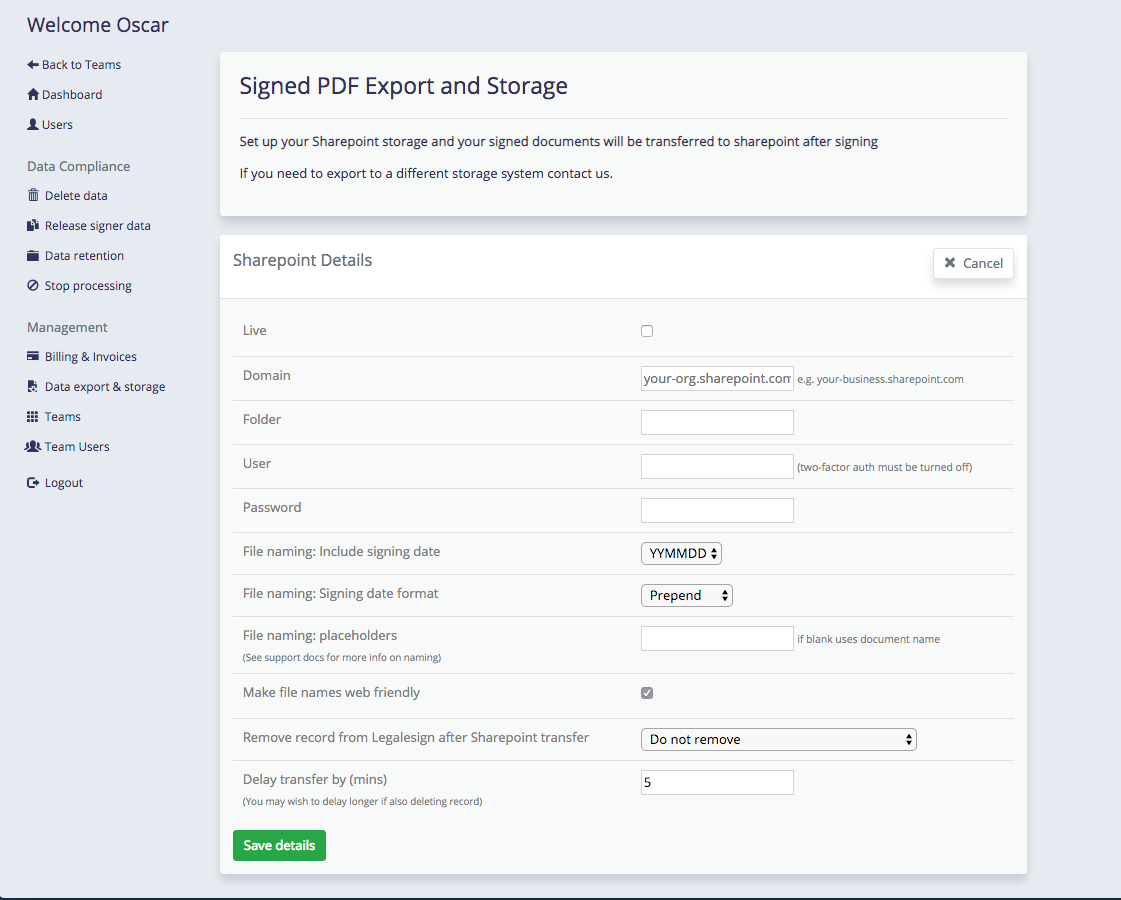Click the Delay transfer by (mins) field

pos(717,782)
